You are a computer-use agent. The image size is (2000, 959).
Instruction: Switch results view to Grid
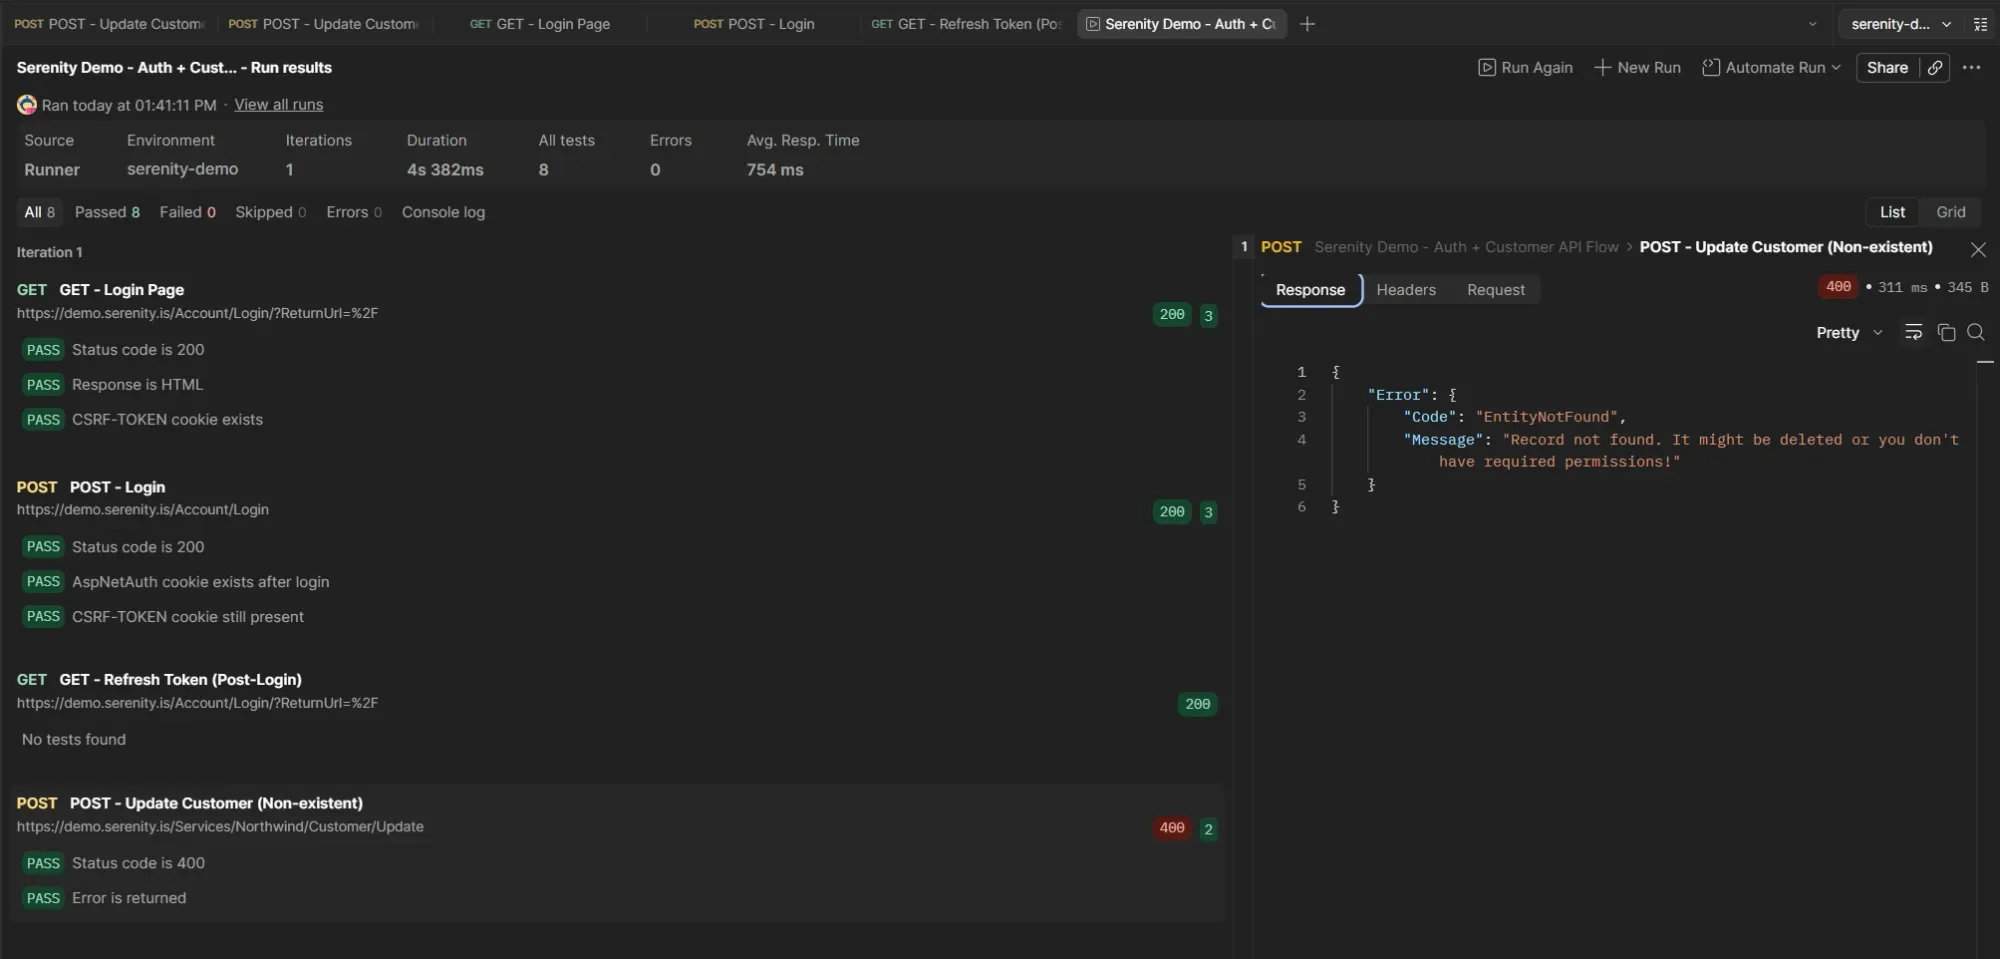1951,211
